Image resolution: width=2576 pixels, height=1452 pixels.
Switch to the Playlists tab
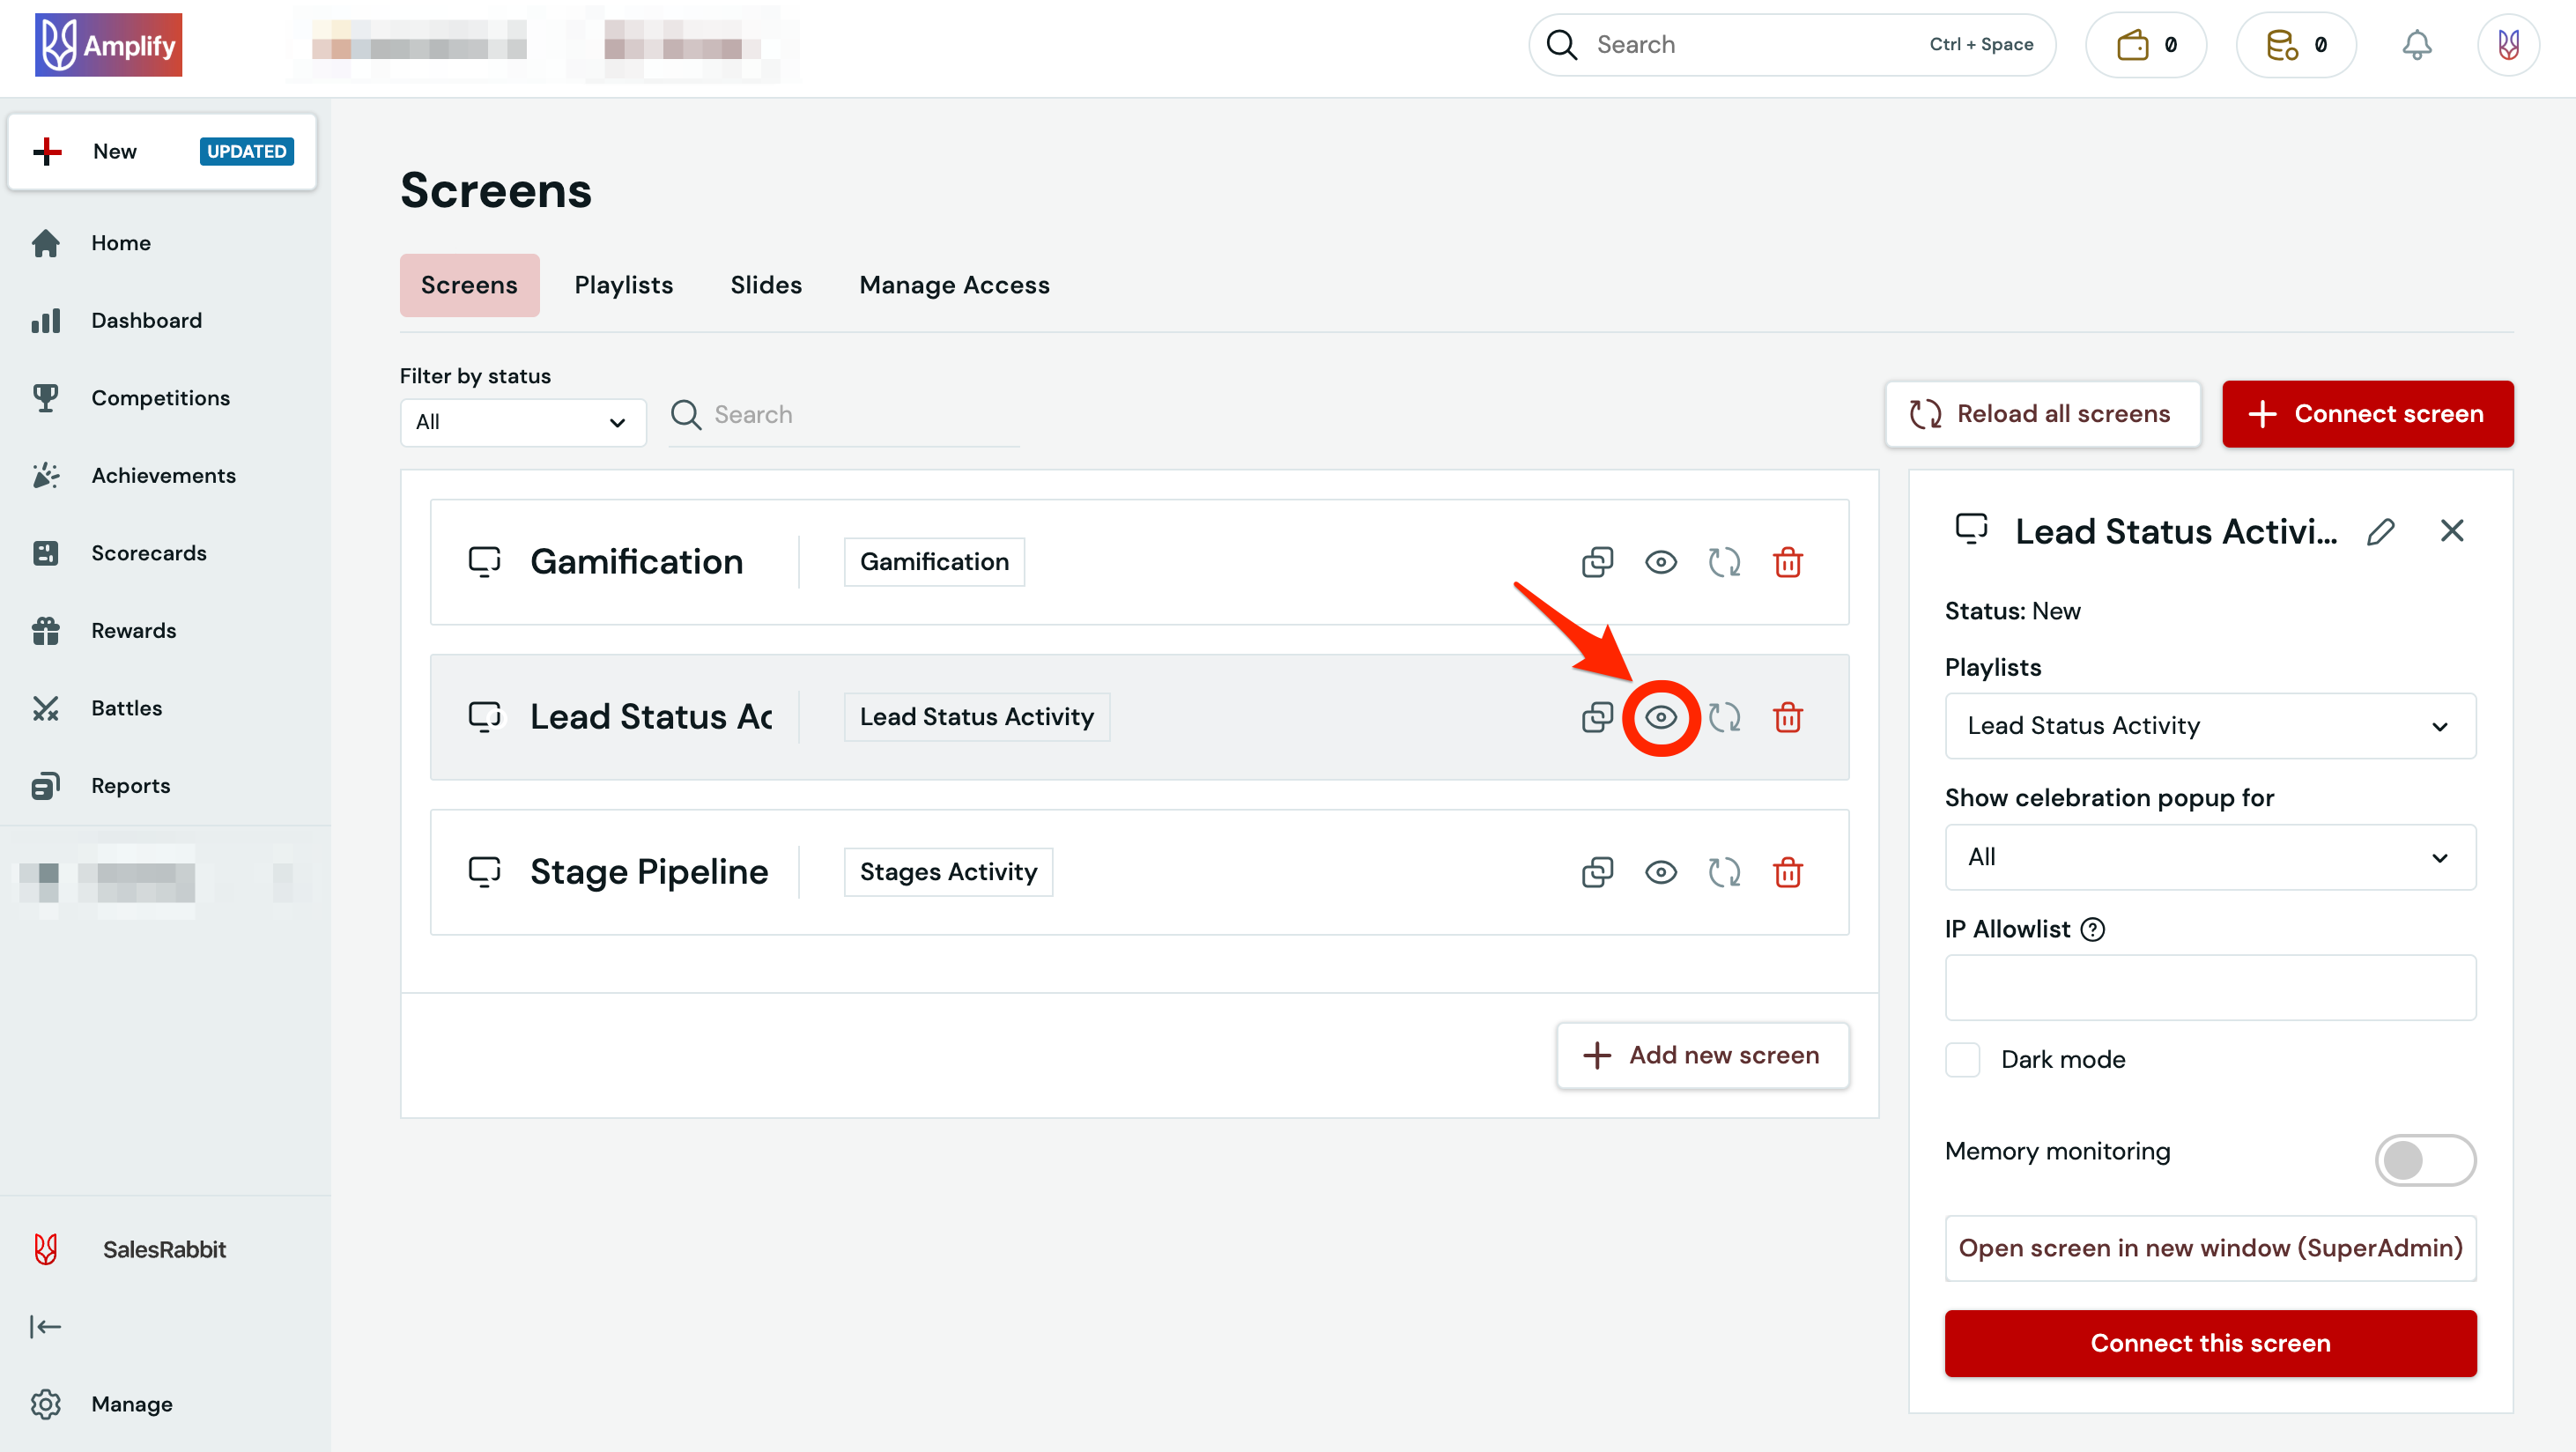click(x=623, y=285)
